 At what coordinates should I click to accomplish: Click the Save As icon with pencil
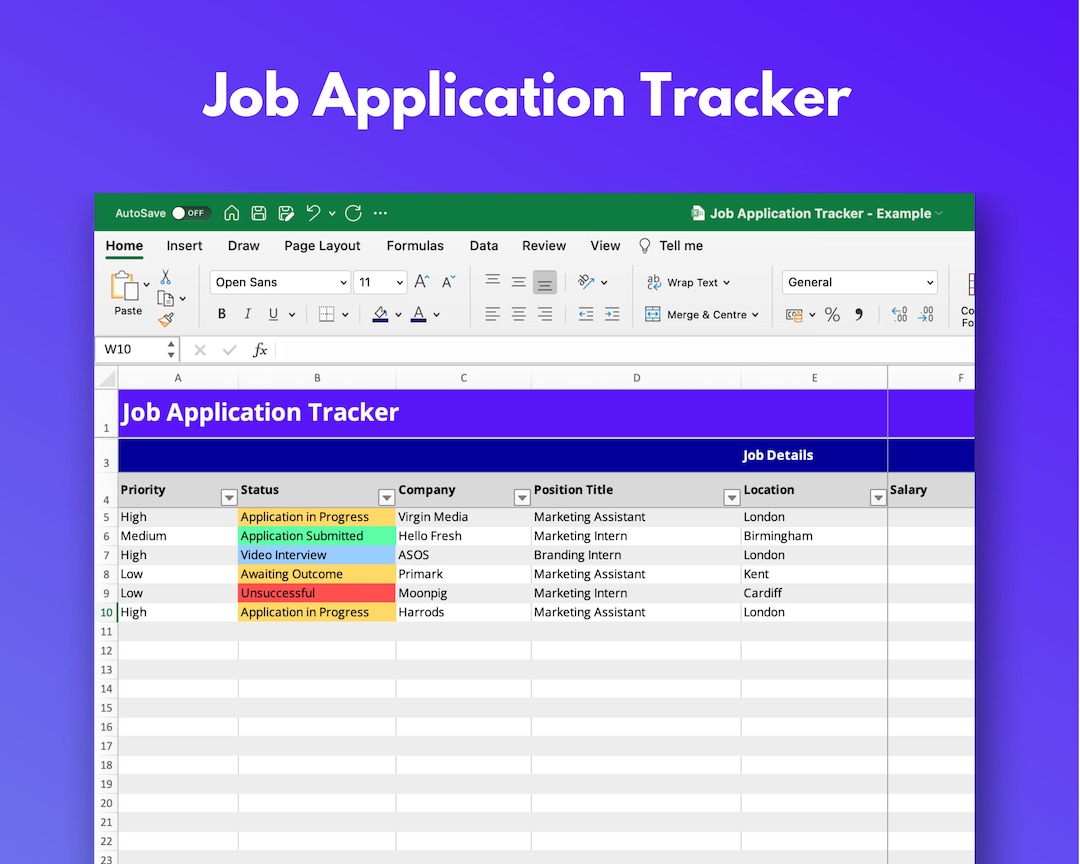pyautogui.click(x=286, y=213)
